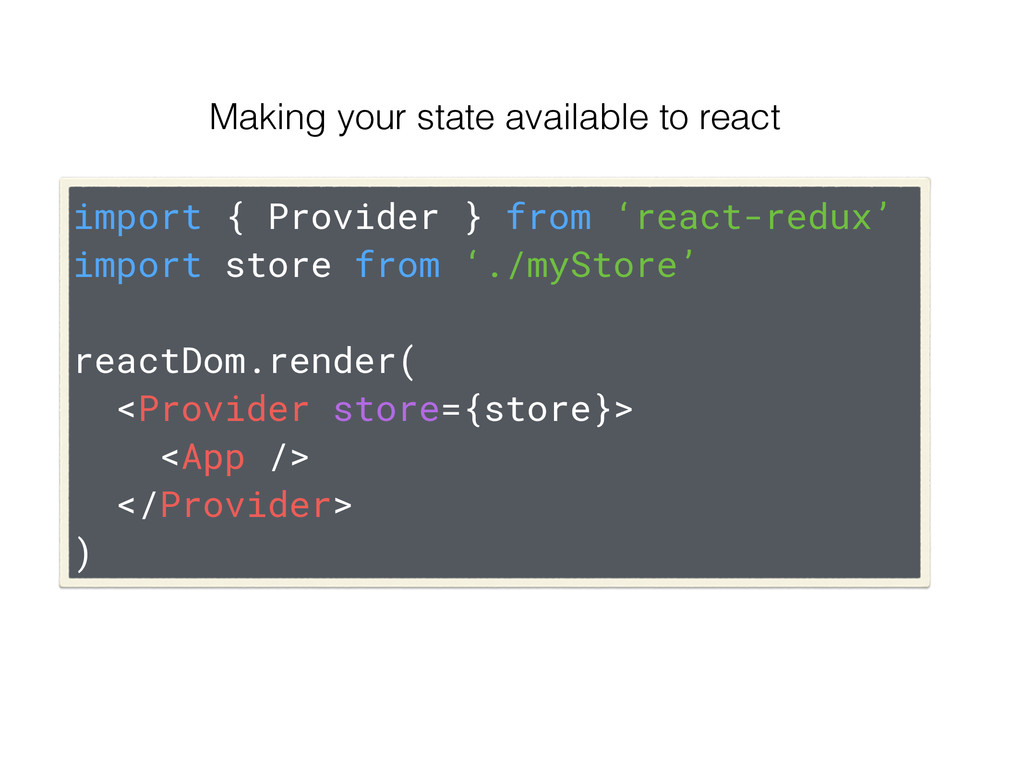Click the '{store}' value expression
The image size is (1024, 768).
click(537, 410)
